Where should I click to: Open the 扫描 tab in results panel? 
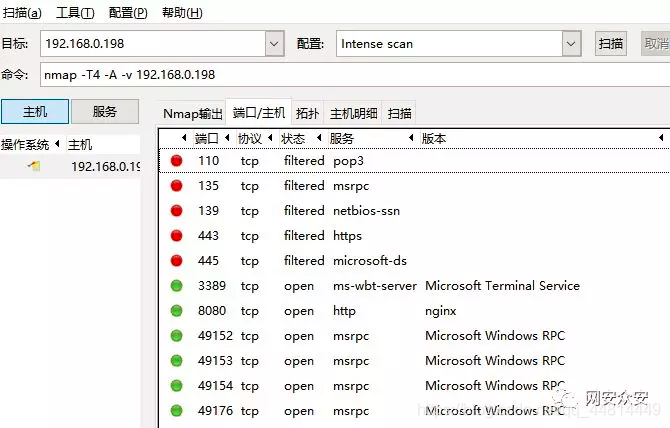point(400,114)
